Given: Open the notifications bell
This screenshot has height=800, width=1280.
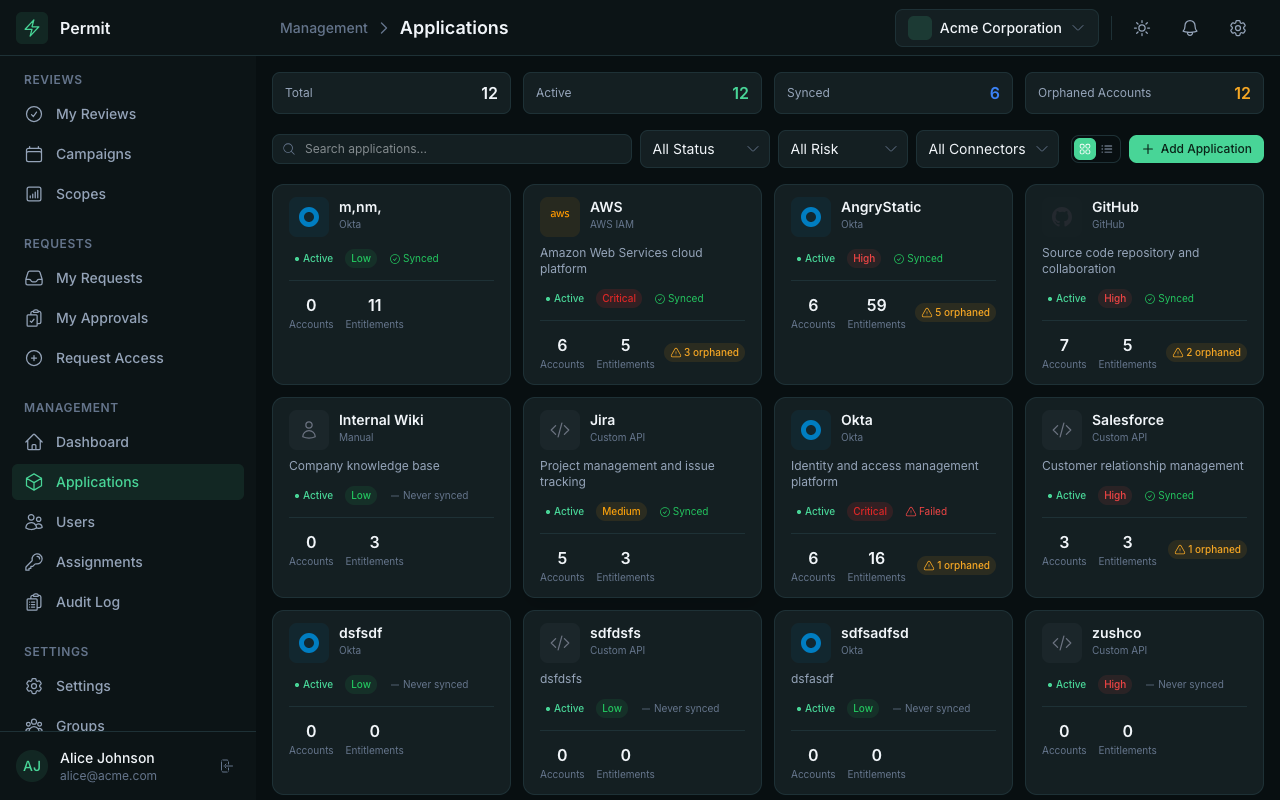Looking at the screenshot, I should point(1189,28).
